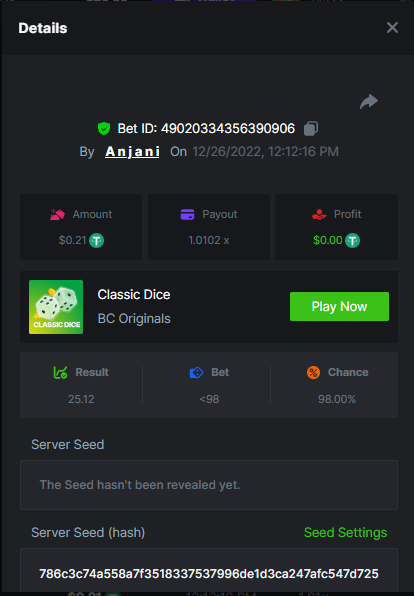Open the Classic Dice game thumbnail
414x596 pixels.
(x=56, y=307)
